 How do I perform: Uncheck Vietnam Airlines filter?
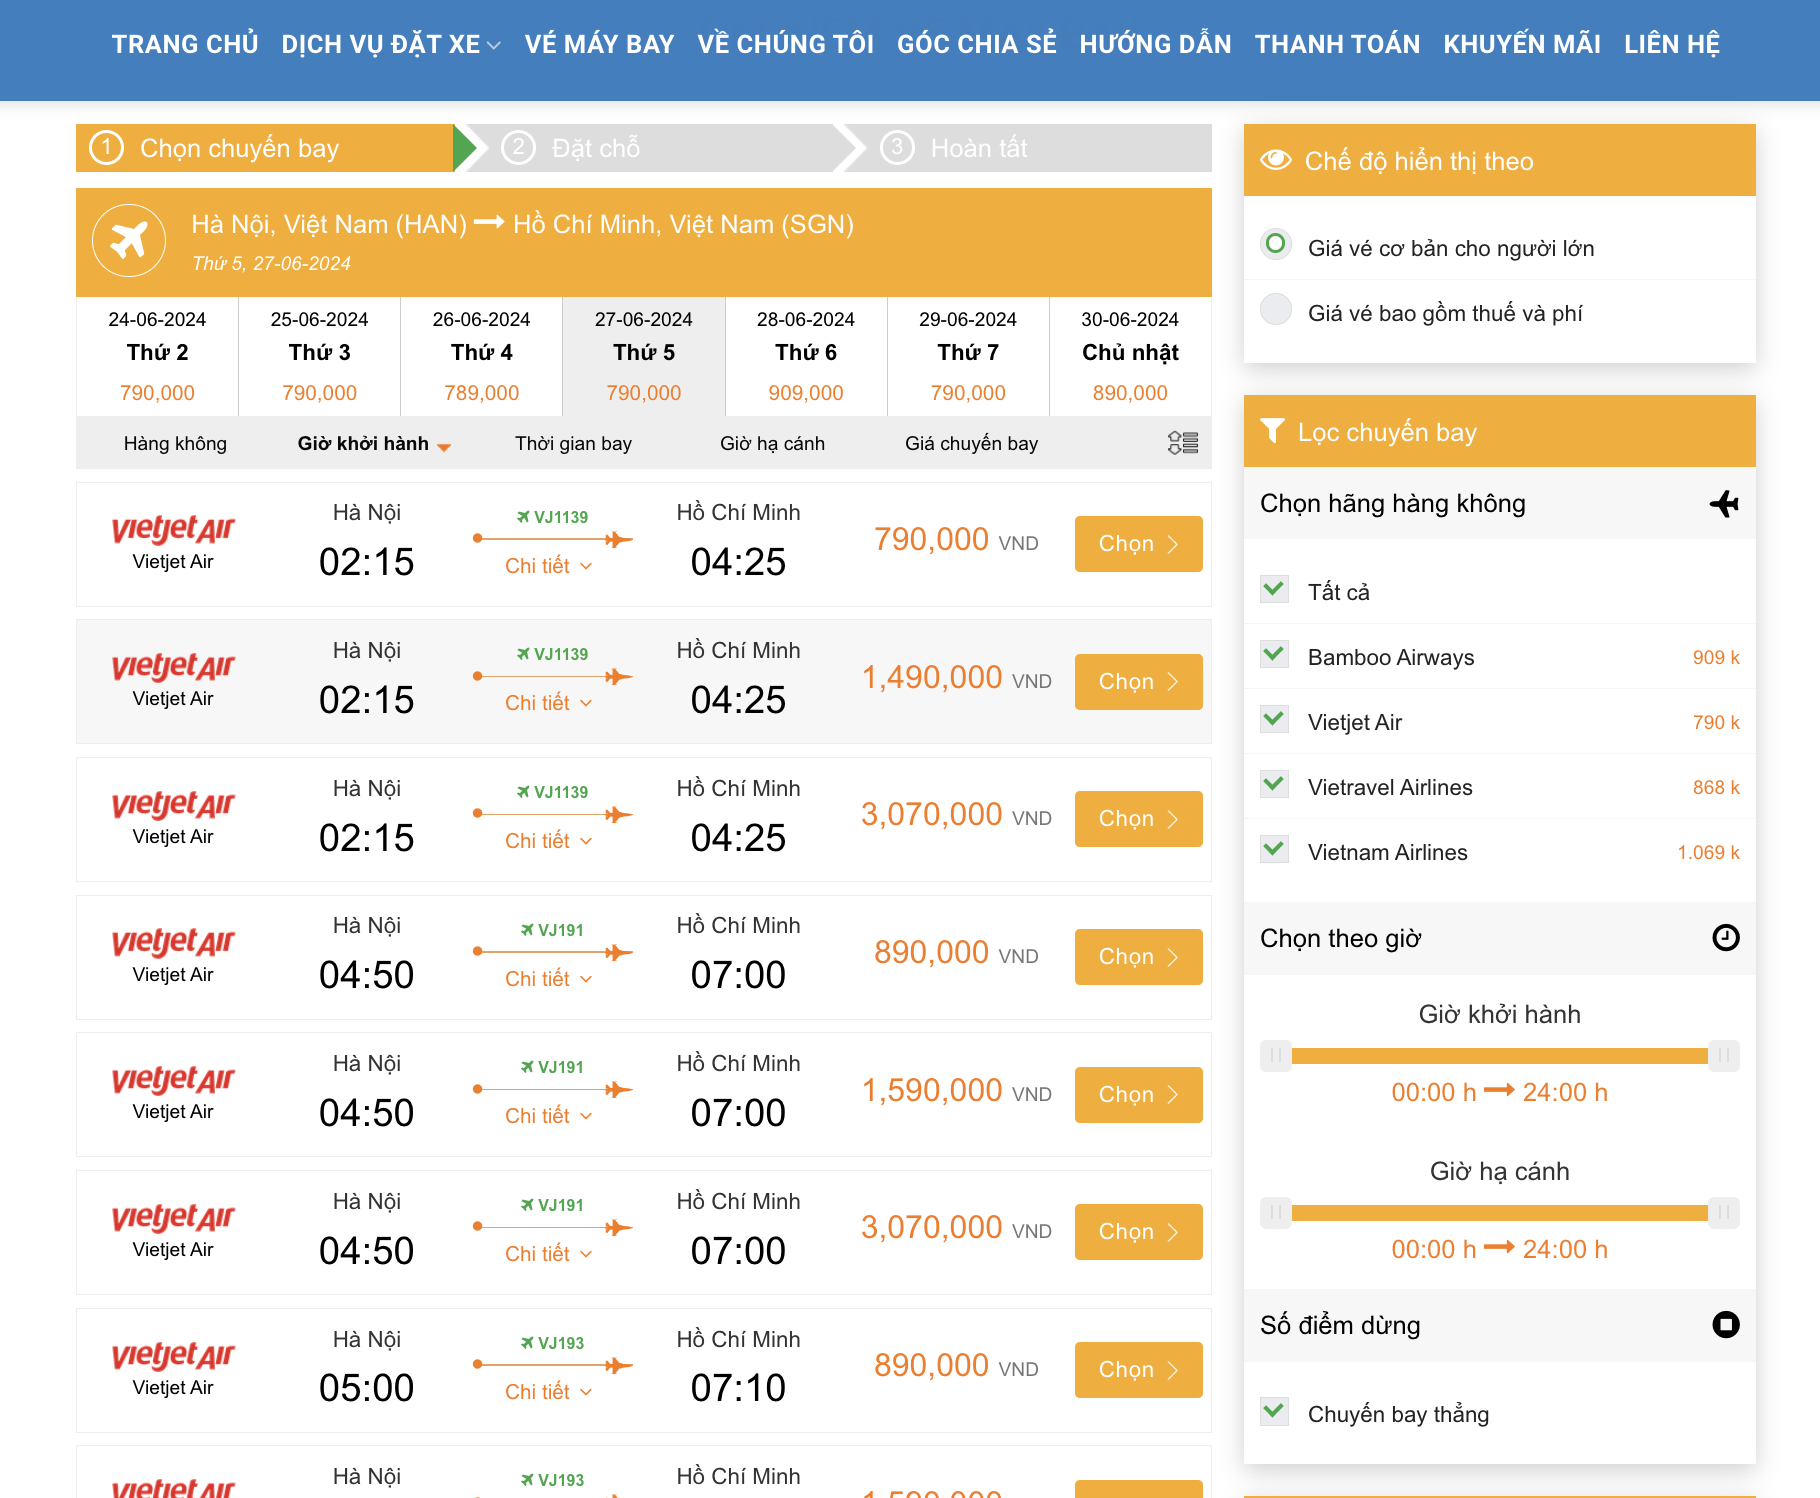(x=1274, y=850)
